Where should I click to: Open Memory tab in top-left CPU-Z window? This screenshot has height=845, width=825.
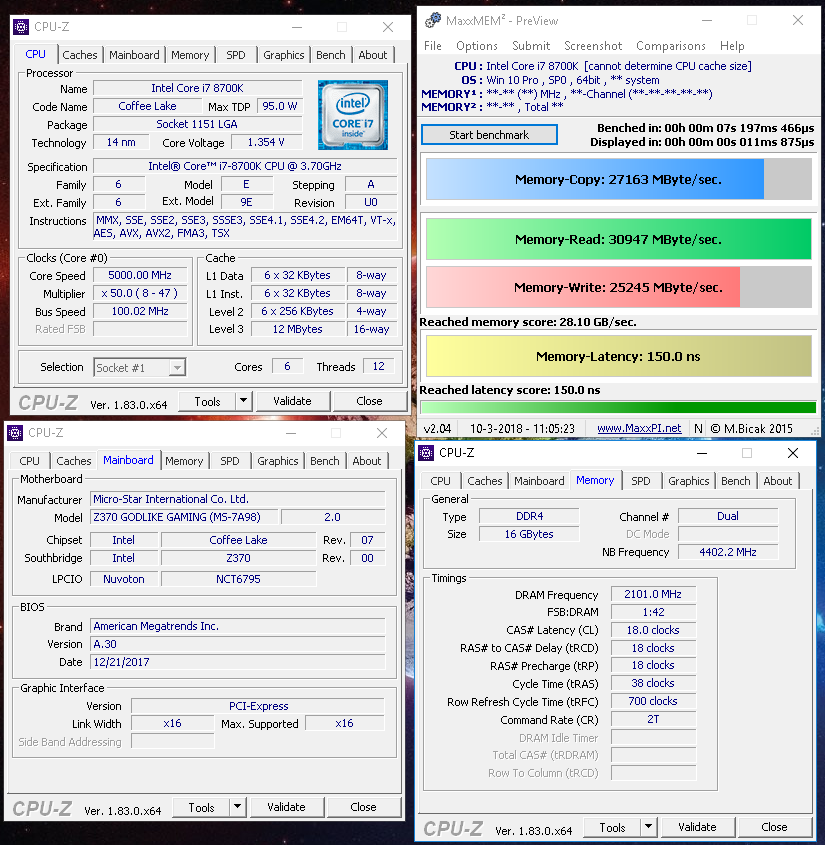[190, 55]
